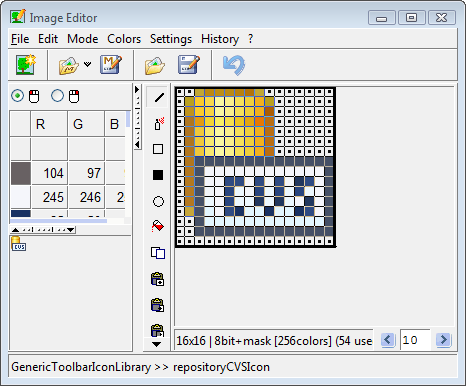The image size is (466, 386).
Task: Create a new image with tree icon
Action: (26, 65)
